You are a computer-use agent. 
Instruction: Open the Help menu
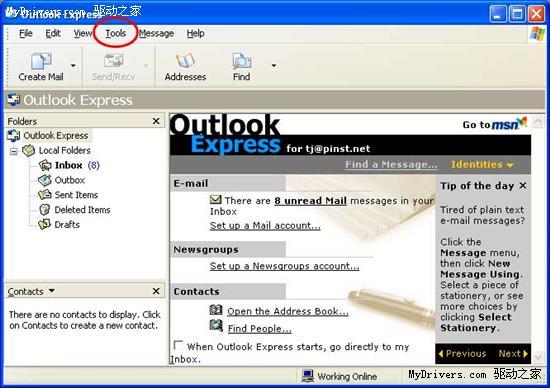pyautogui.click(x=195, y=33)
